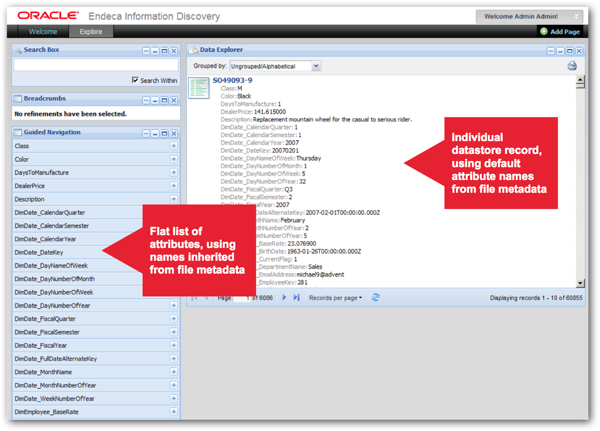Expand the Color attribute
The width and height of the screenshot is (600, 431).
pyautogui.click(x=173, y=159)
